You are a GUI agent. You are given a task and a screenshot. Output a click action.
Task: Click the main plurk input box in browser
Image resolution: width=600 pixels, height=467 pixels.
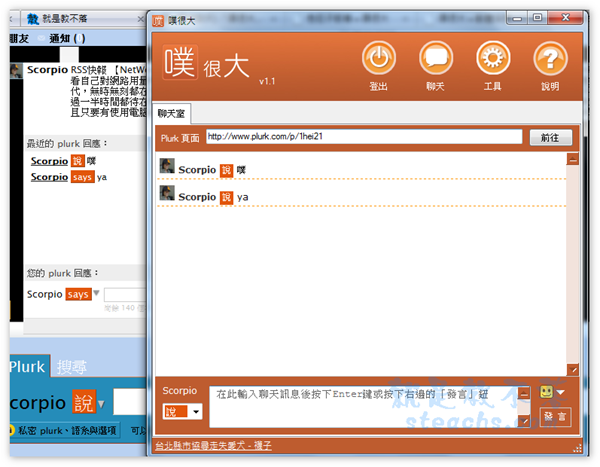130,402
